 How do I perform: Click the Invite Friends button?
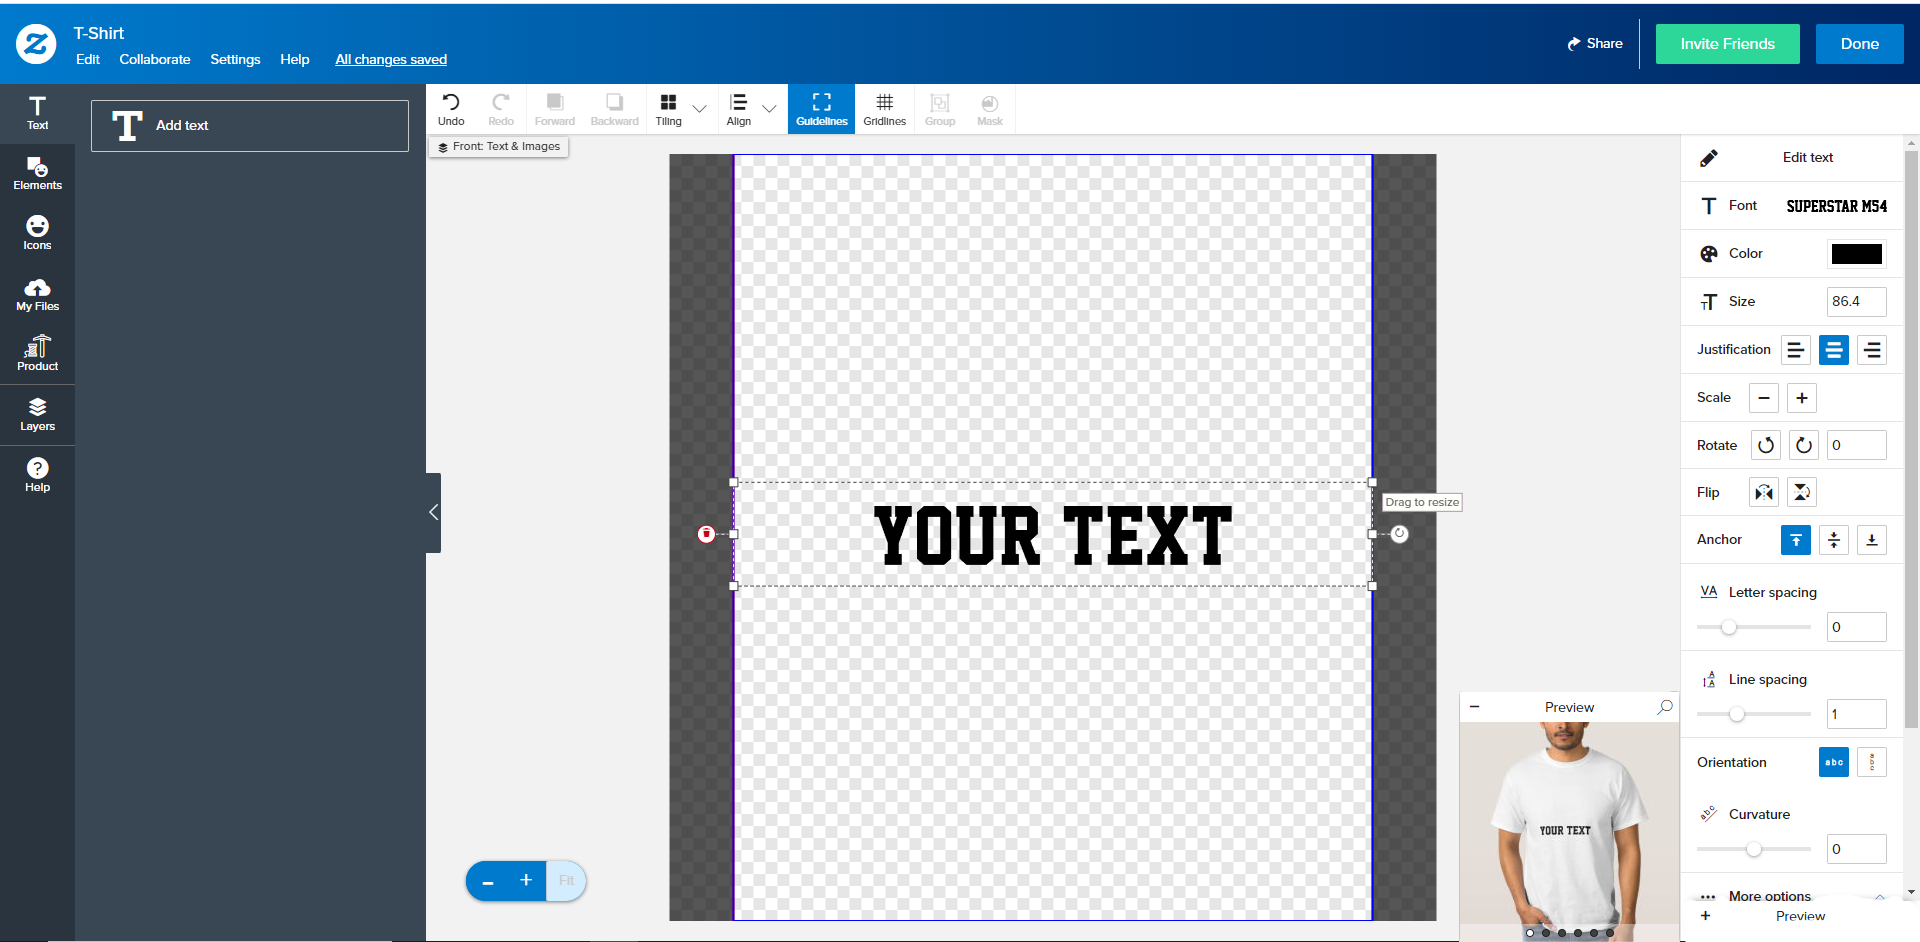click(x=1727, y=44)
